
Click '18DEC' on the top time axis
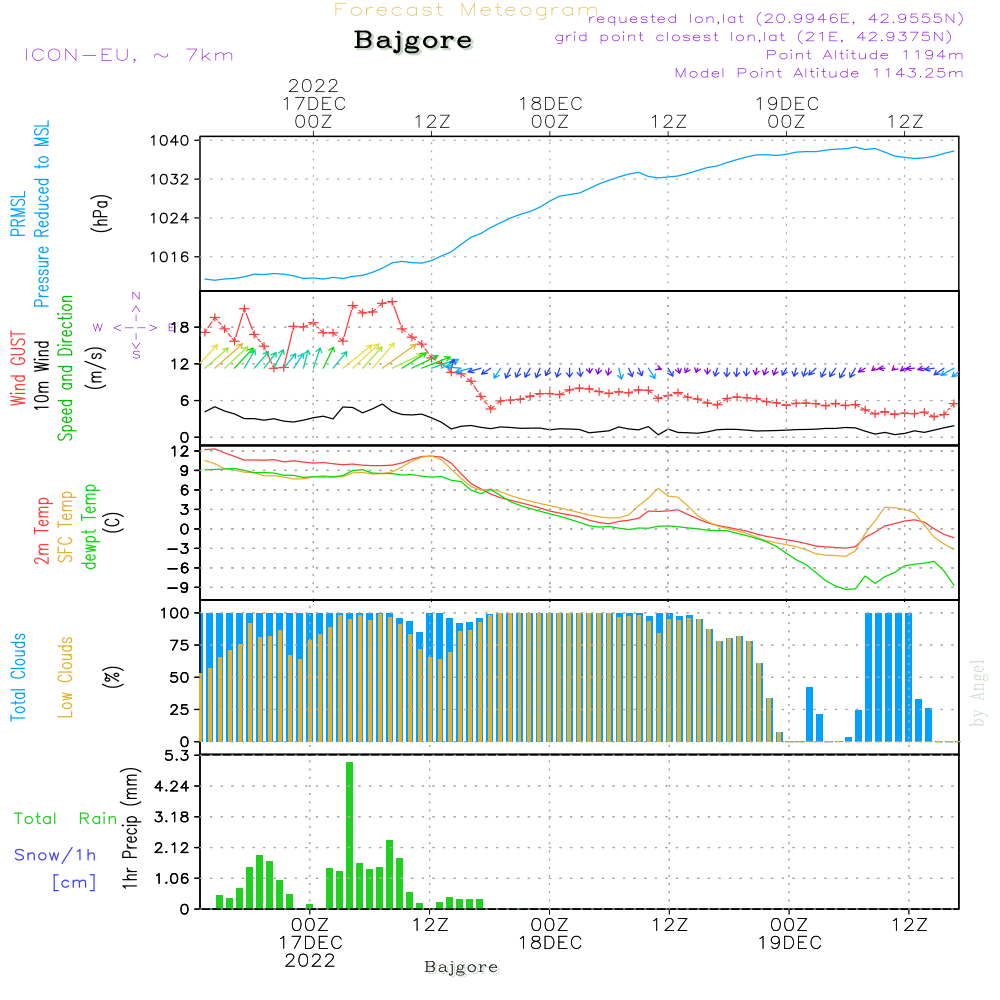[550, 104]
